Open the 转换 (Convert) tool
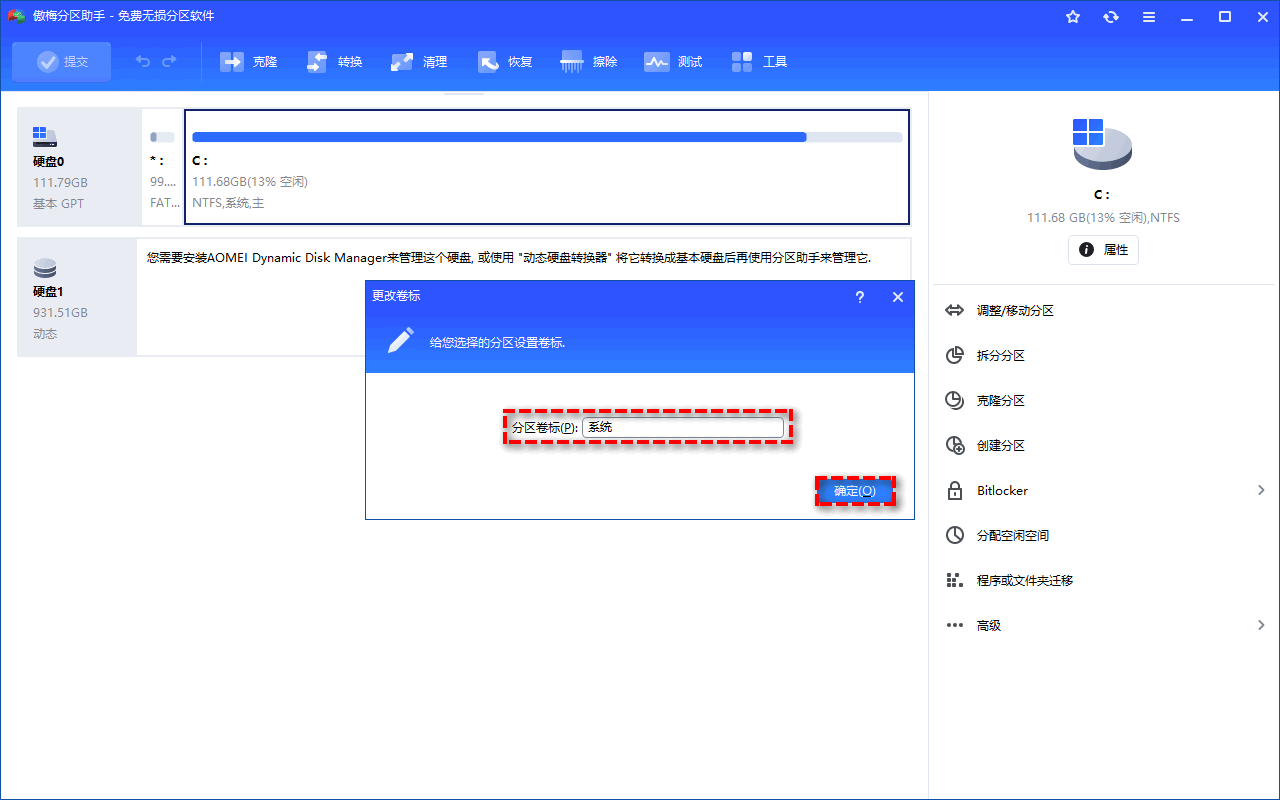The height and width of the screenshot is (800, 1280). point(318,62)
